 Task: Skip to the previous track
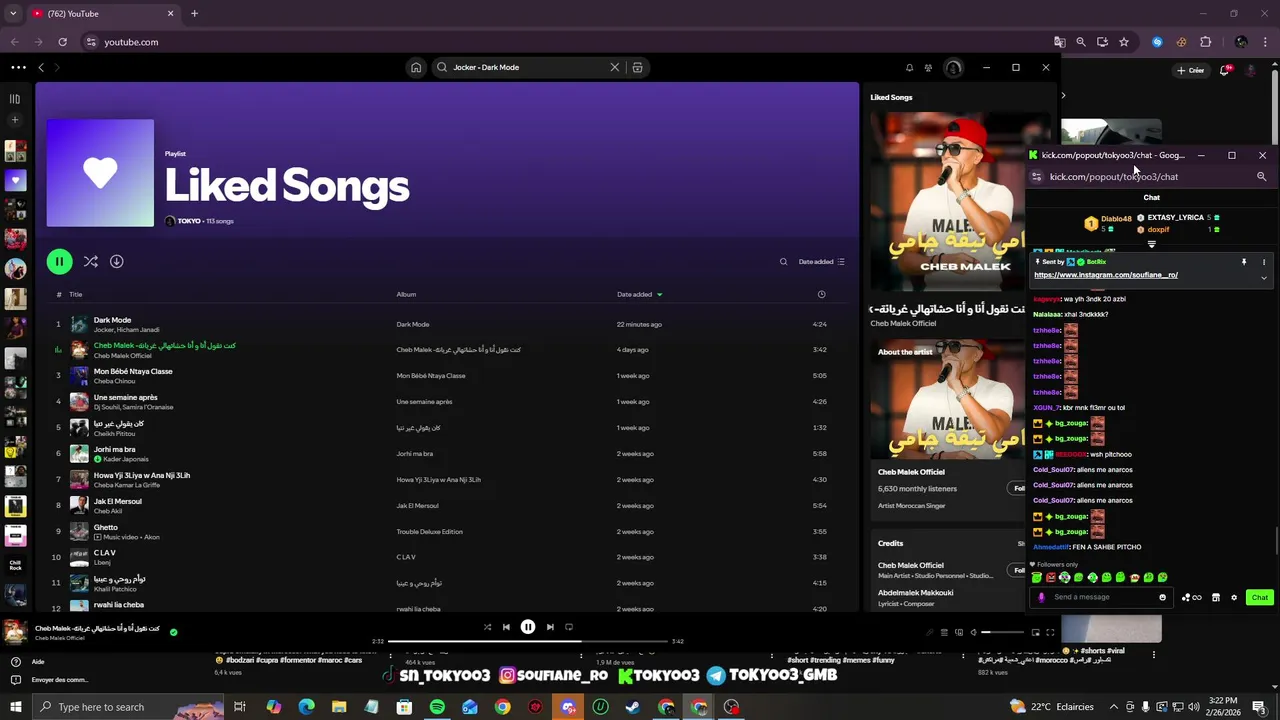tap(506, 627)
